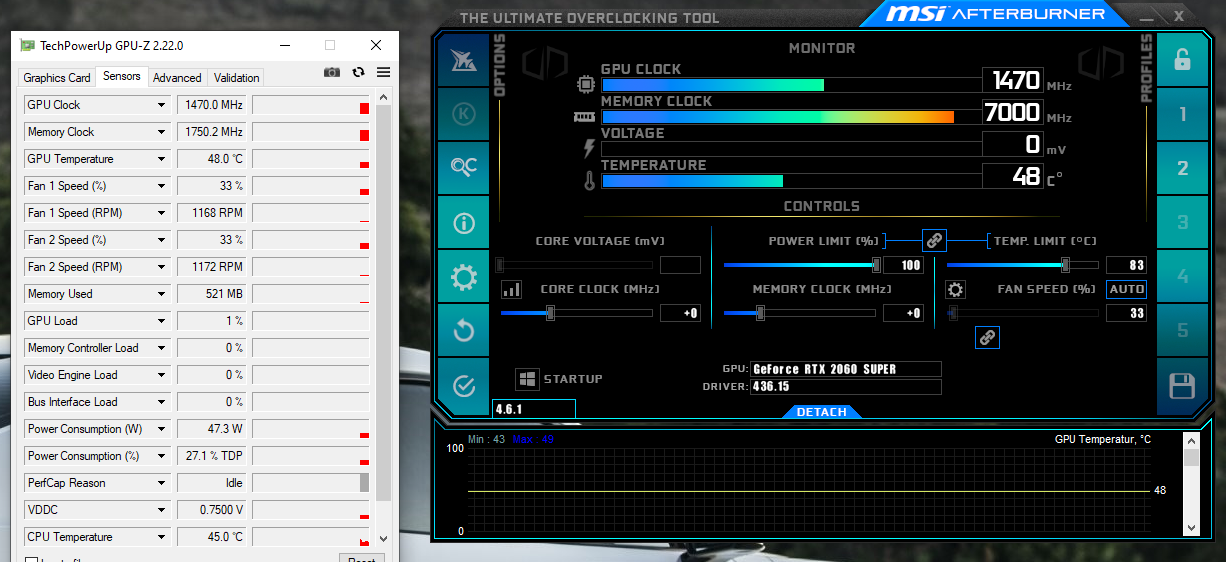Screen dimensions: 1226x562
Task: Toggle apply overclock at Windows startup
Action: [x=526, y=379]
